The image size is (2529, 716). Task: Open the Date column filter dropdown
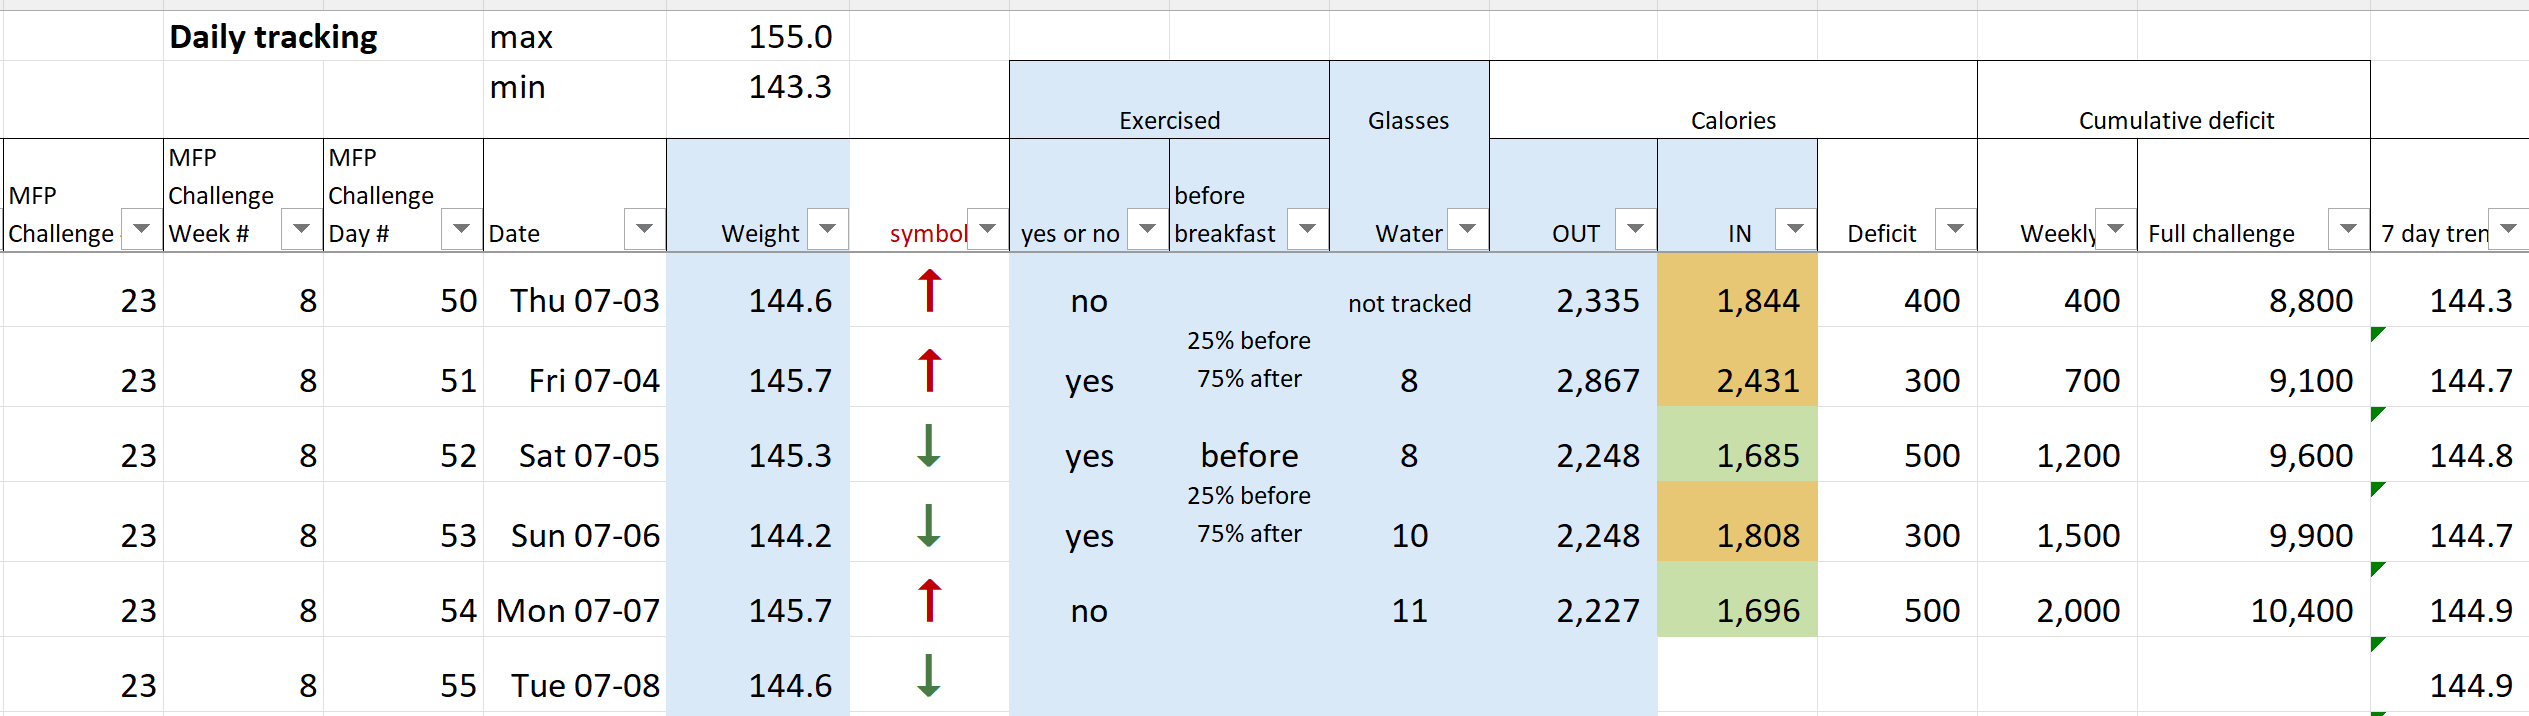click(x=644, y=229)
